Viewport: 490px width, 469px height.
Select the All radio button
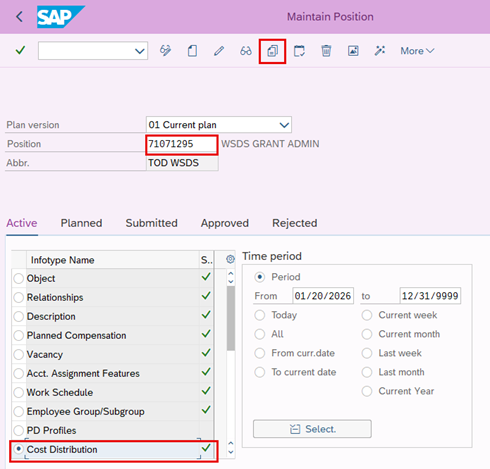(x=260, y=334)
